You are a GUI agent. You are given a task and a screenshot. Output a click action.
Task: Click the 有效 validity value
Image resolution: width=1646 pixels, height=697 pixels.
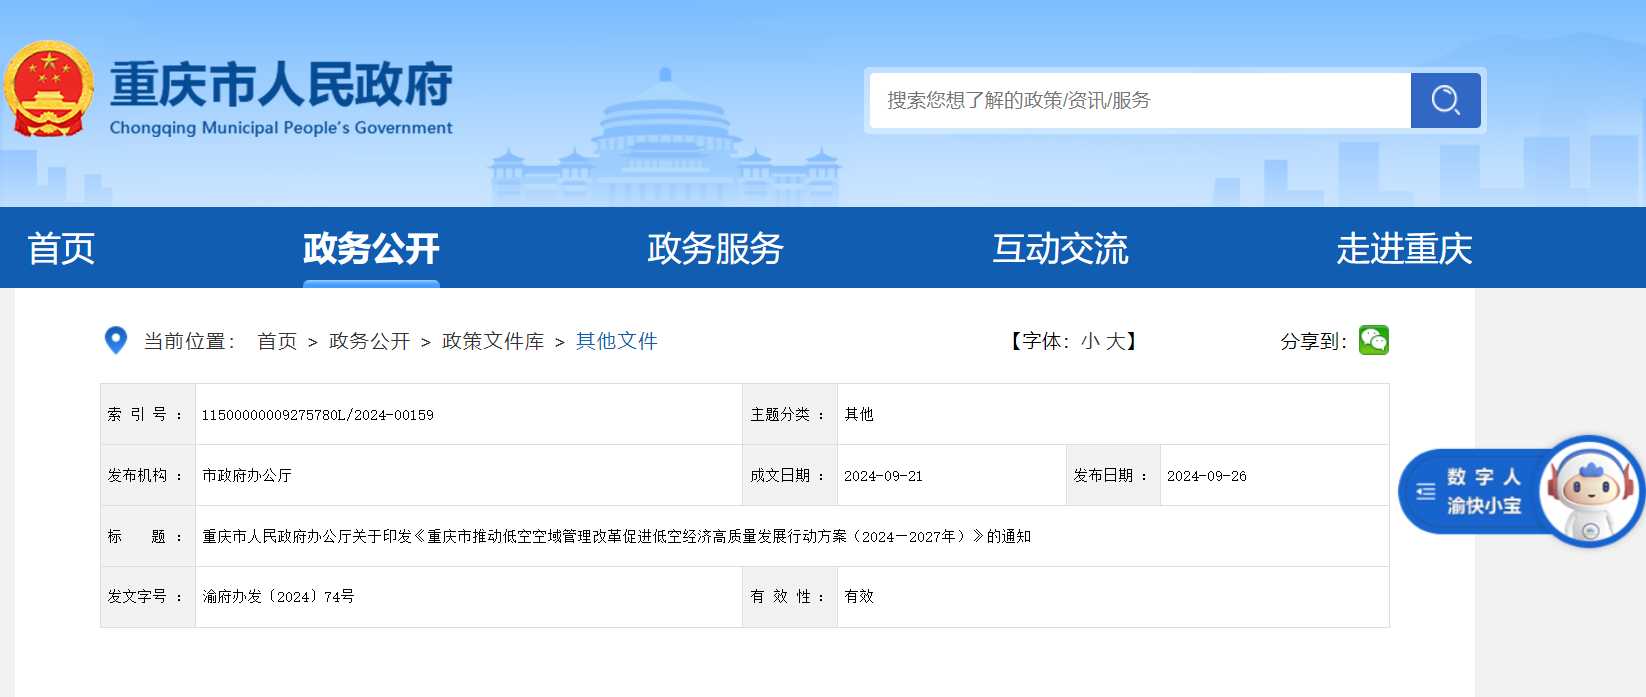click(x=859, y=596)
